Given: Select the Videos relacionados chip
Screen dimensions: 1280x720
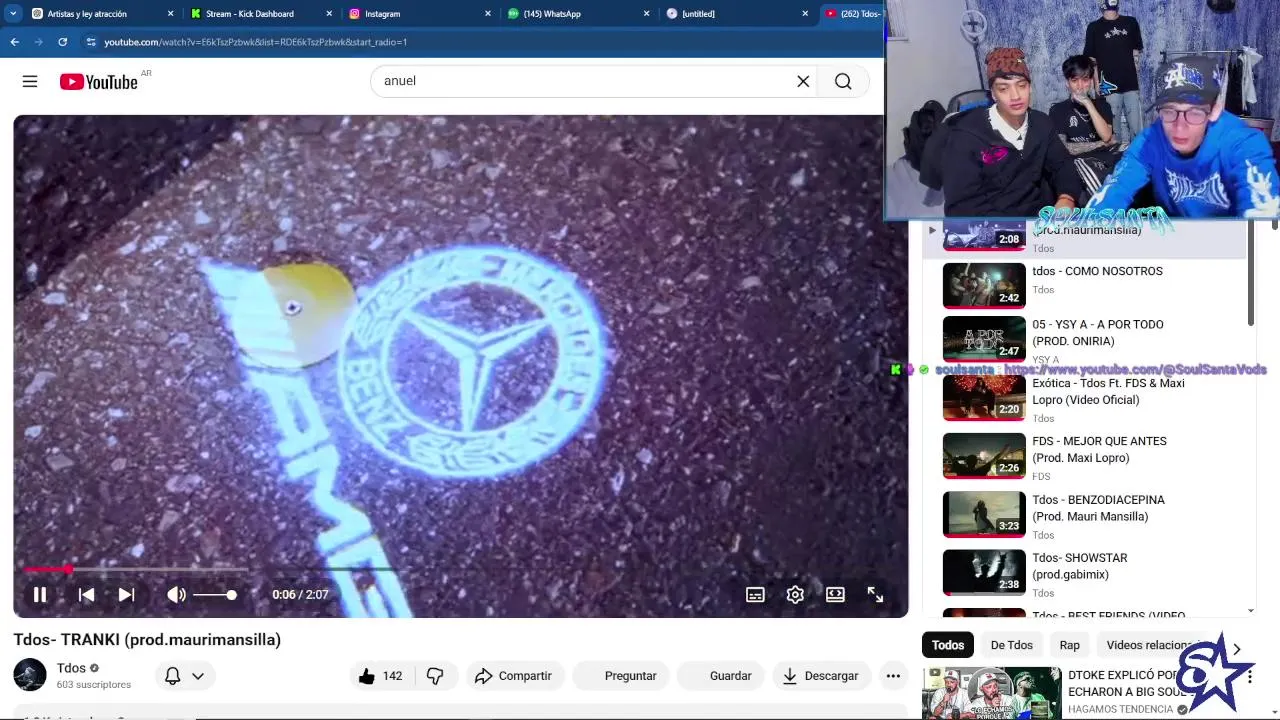Looking at the screenshot, I should 1150,645.
